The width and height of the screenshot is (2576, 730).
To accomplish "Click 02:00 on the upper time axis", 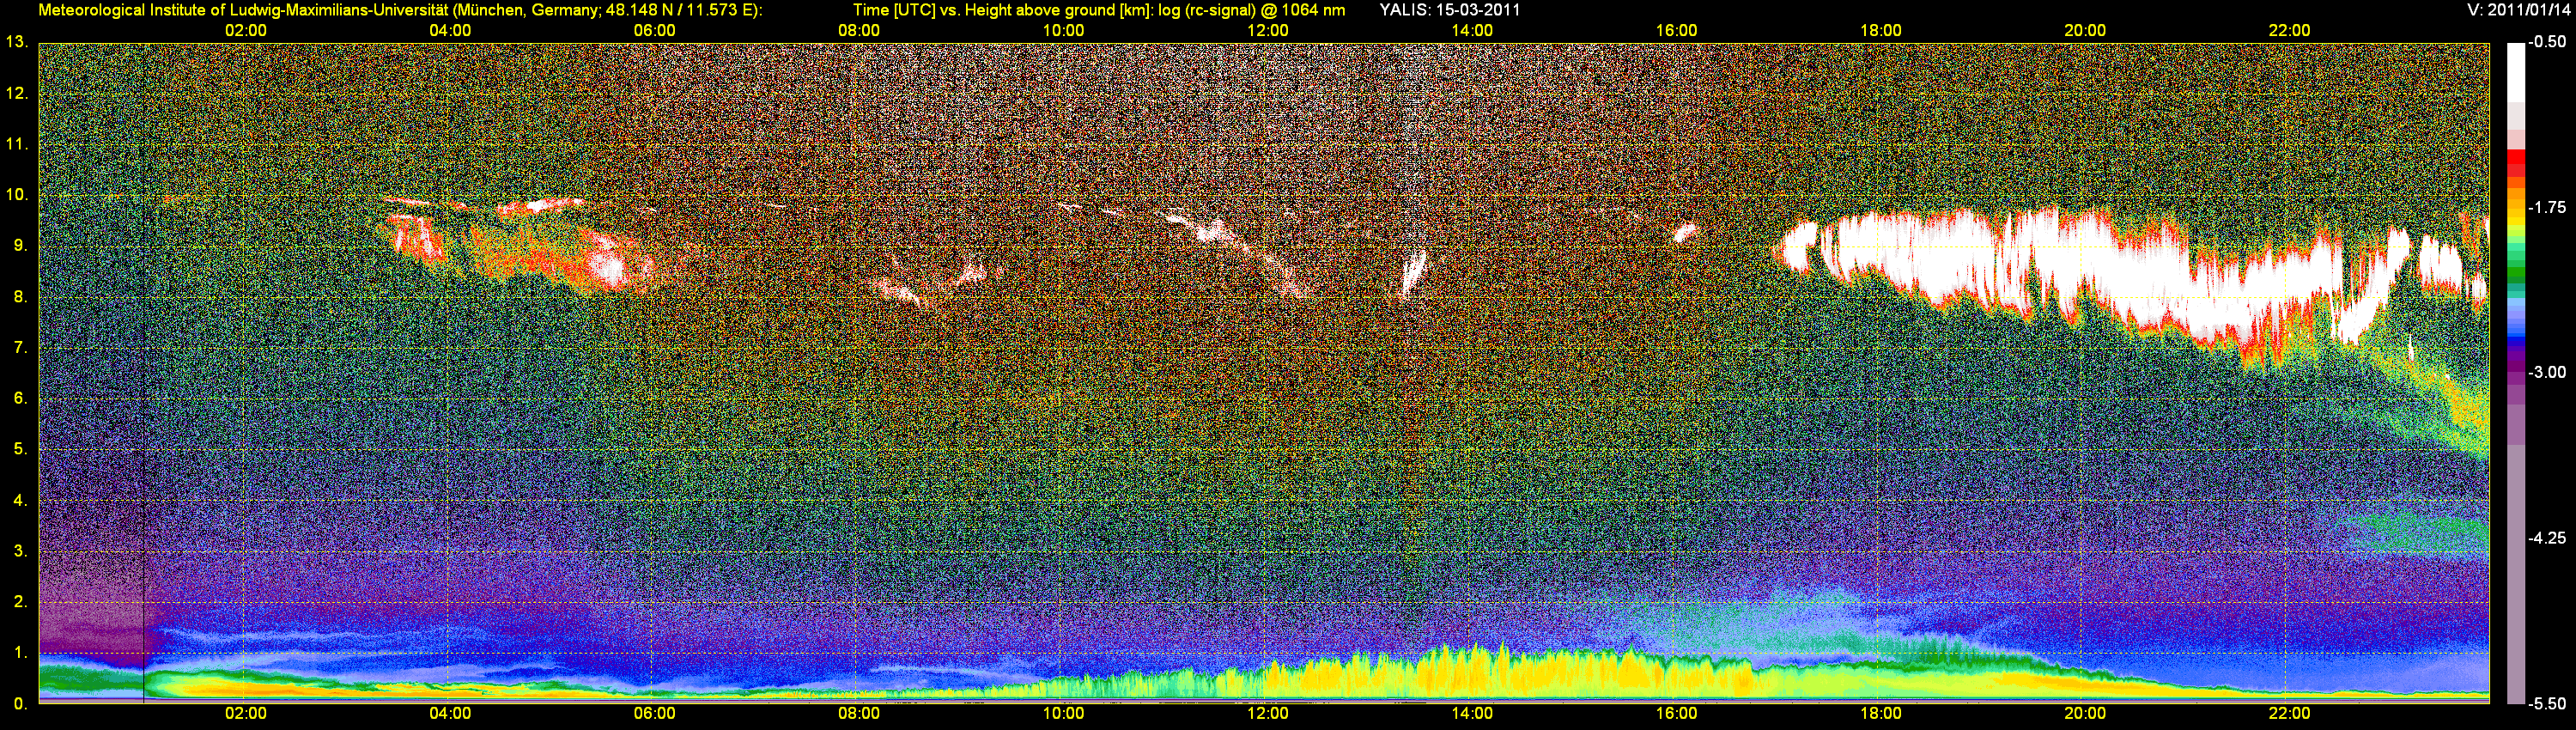I will click(x=245, y=30).
